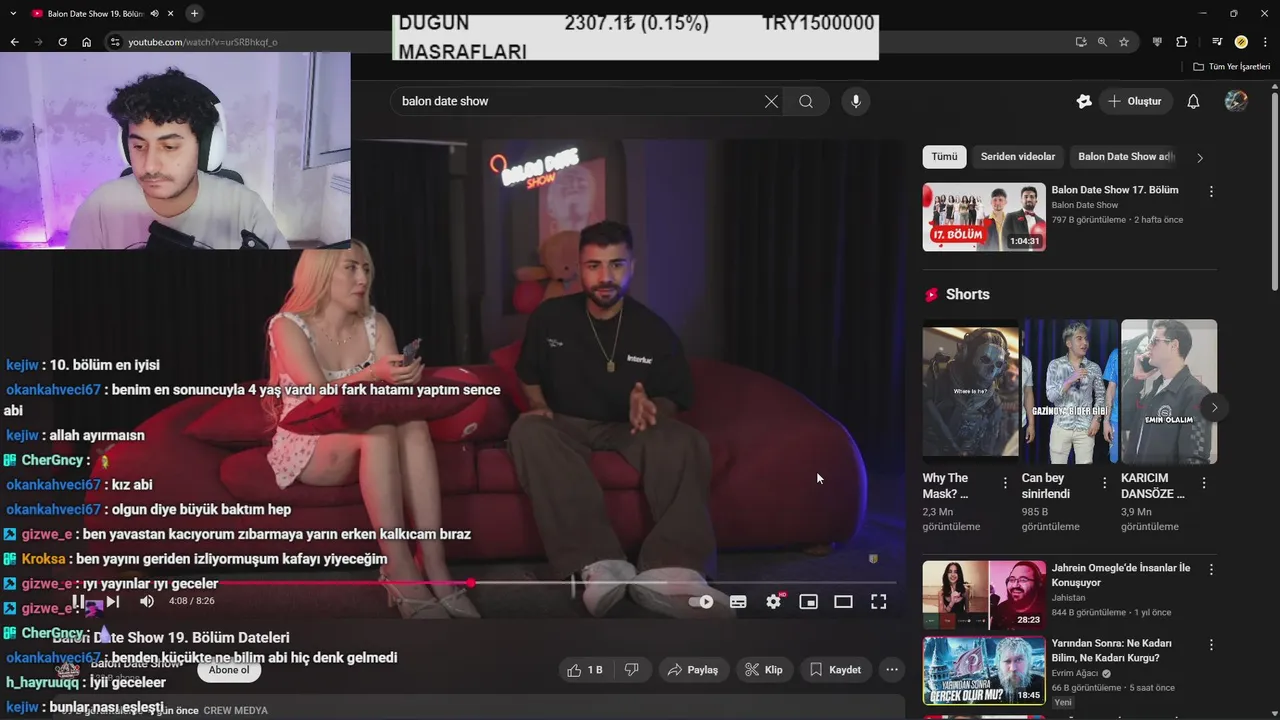Click the search magnifier button
1280x720 pixels.
tap(806, 101)
